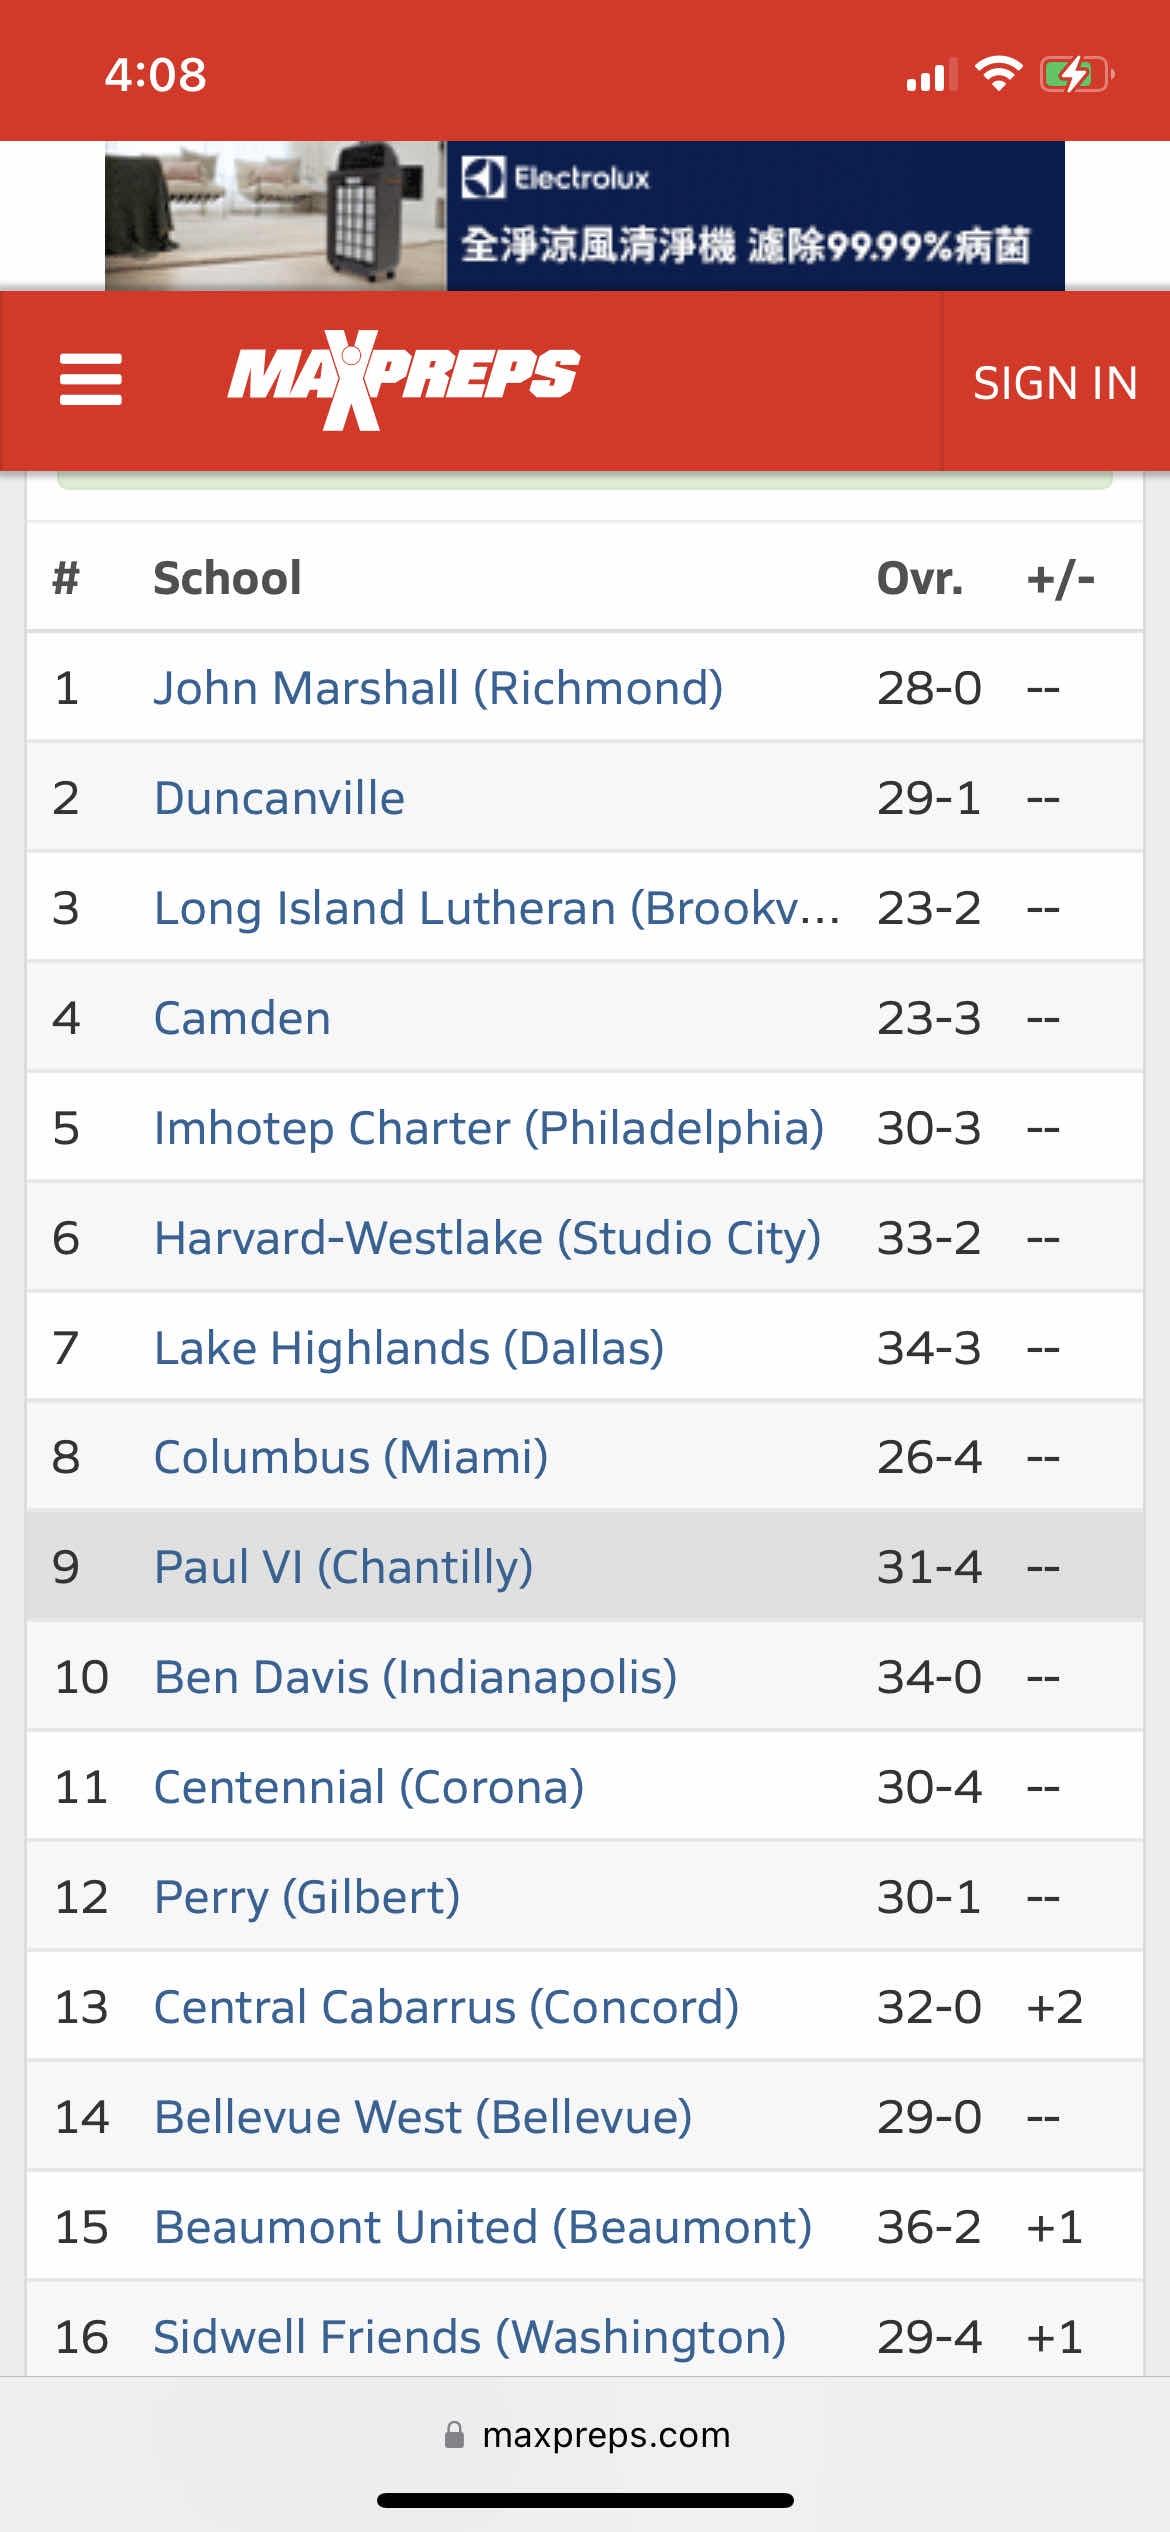View Central Cabarrus (Concord) team

tap(446, 2007)
